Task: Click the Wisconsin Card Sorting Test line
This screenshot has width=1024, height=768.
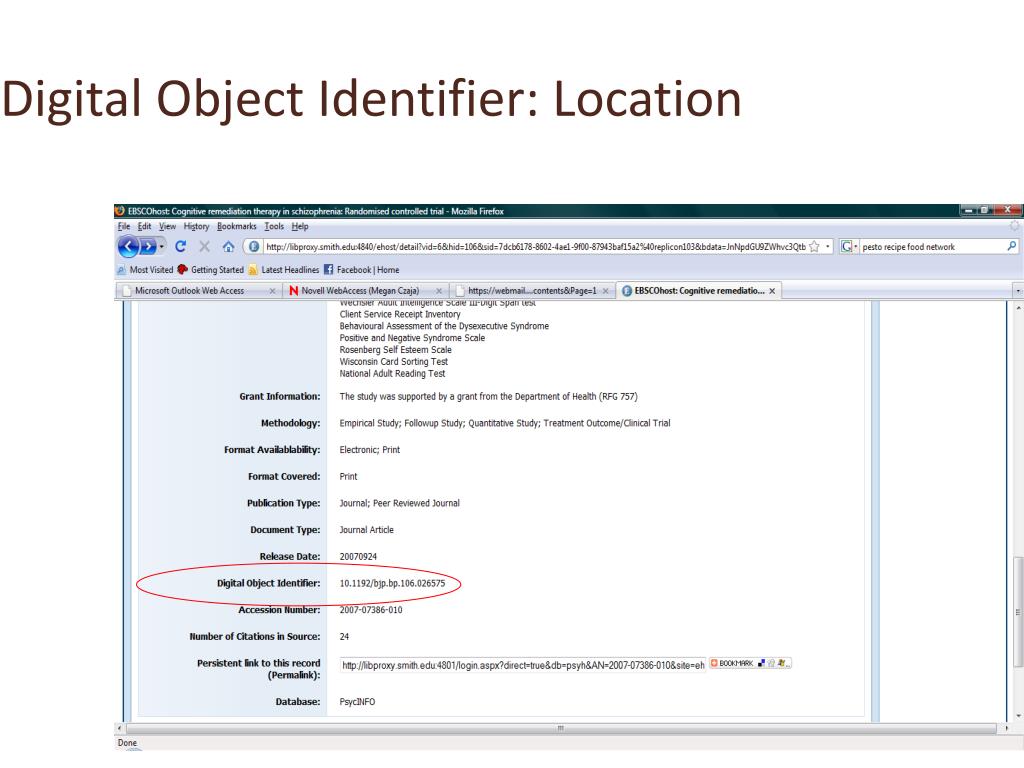Action: click(394, 362)
